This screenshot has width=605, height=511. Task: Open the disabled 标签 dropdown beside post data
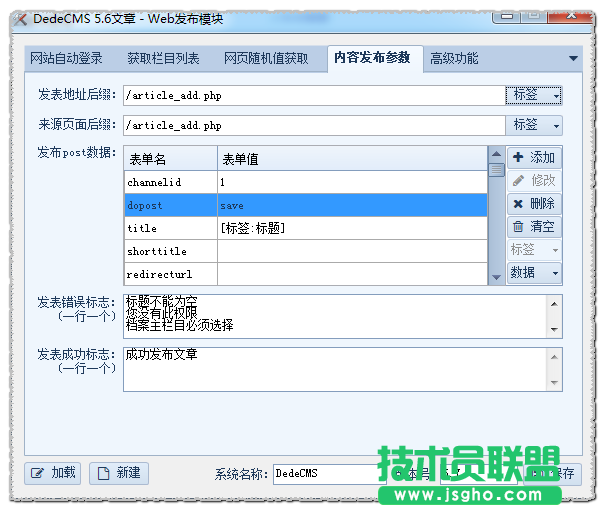click(534, 250)
